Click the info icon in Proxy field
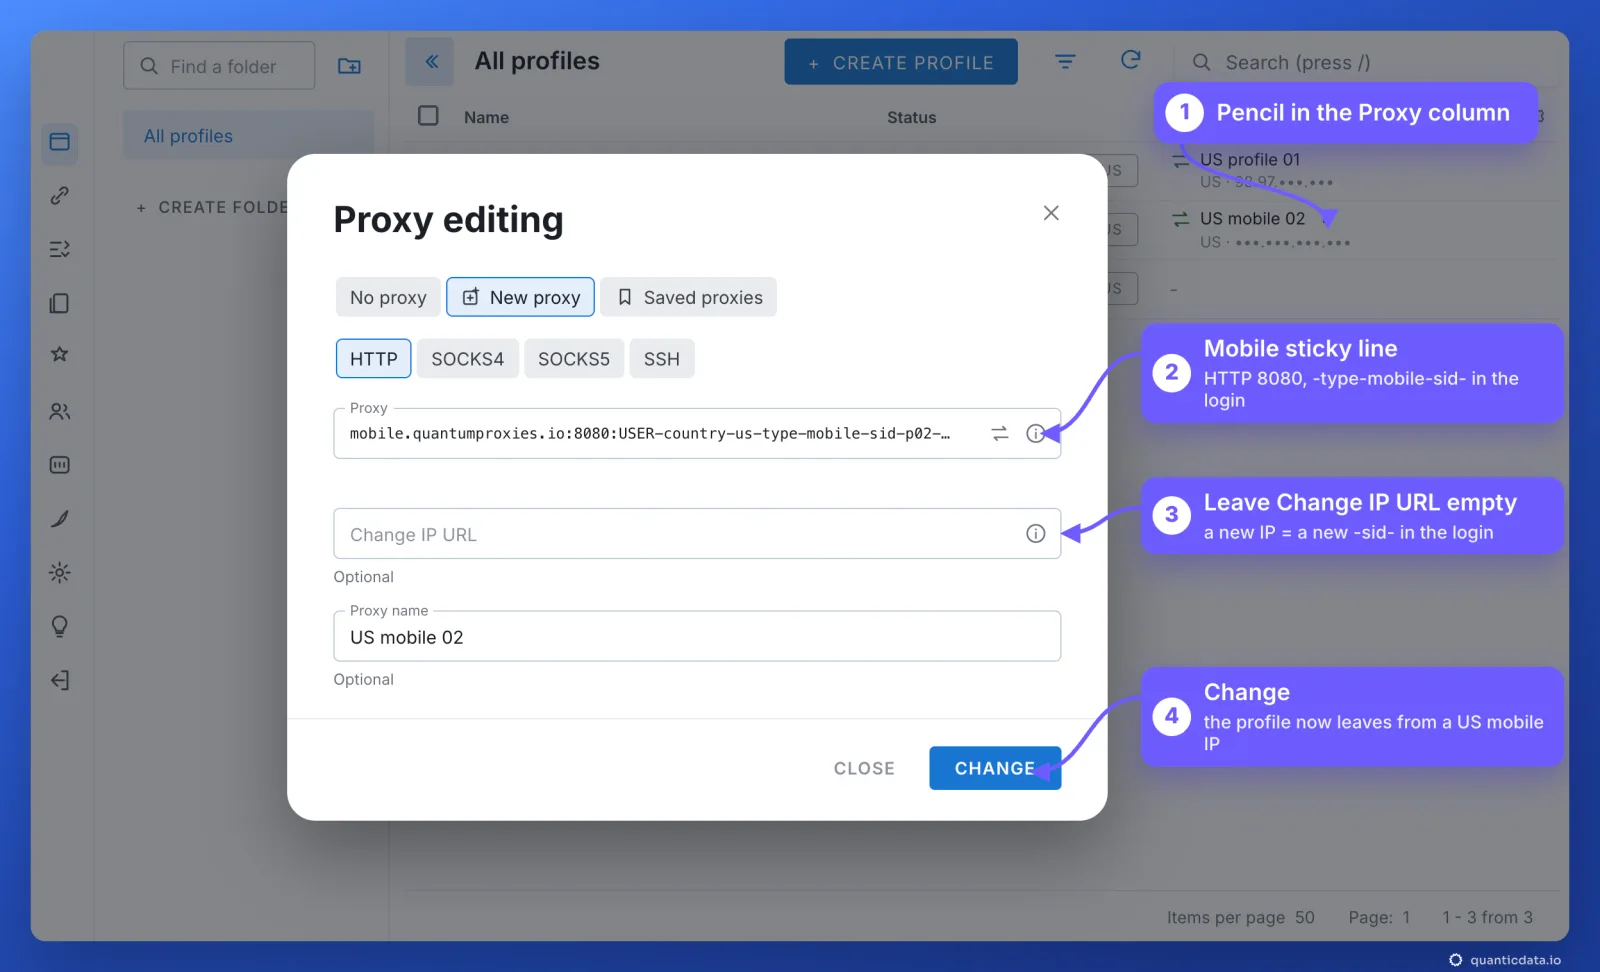 (1035, 433)
